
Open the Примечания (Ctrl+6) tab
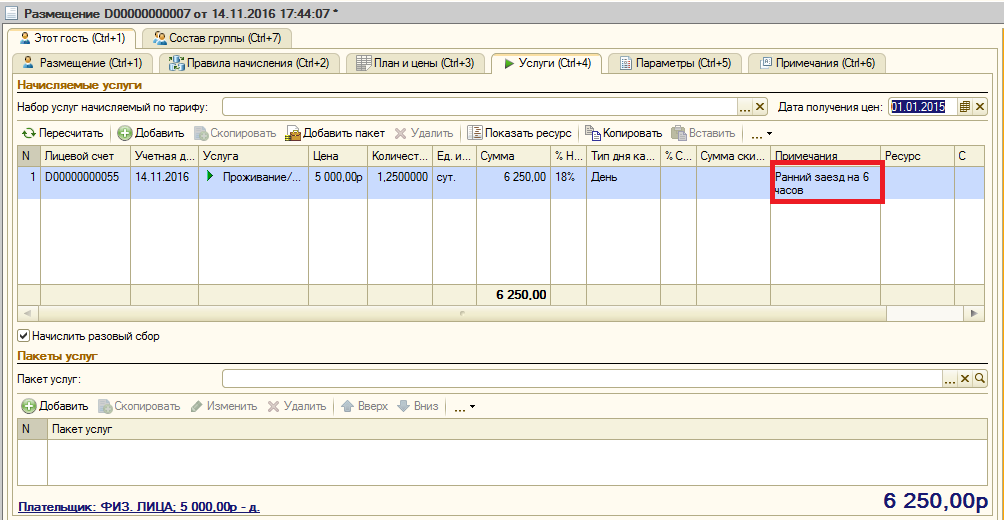(x=816, y=63)
